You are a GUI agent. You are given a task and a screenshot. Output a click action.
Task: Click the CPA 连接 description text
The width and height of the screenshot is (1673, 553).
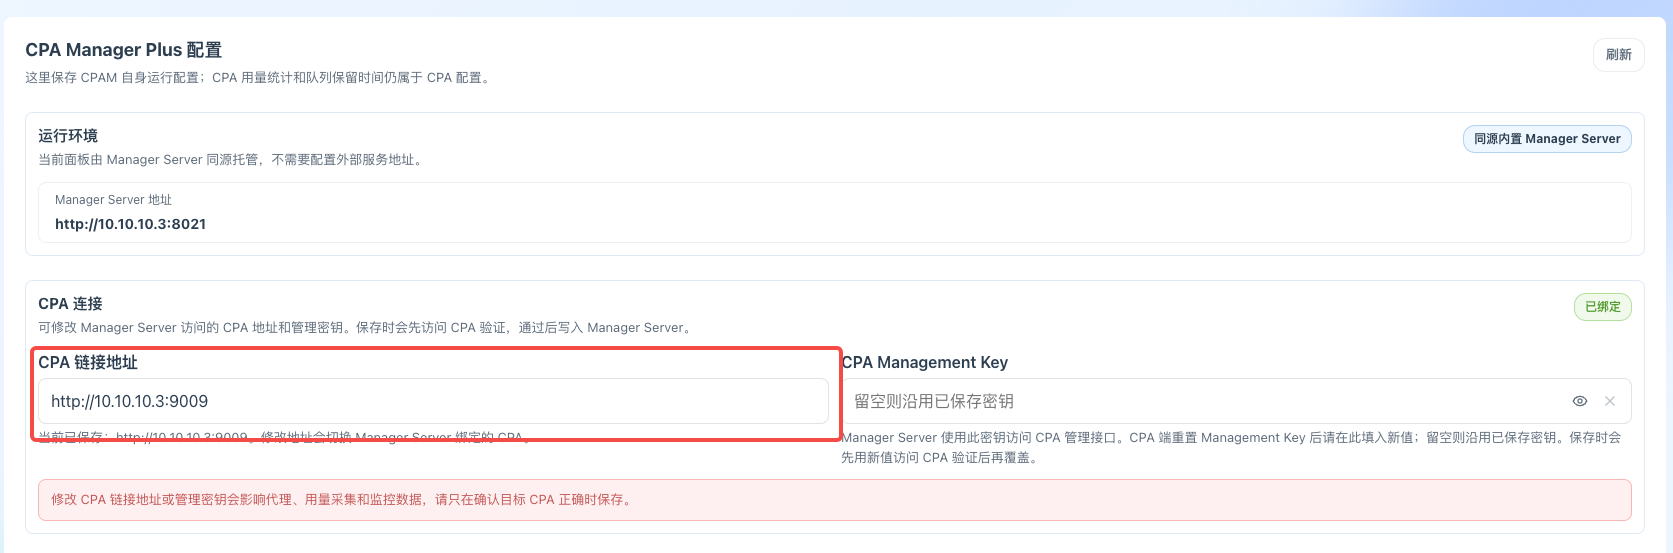367,328
